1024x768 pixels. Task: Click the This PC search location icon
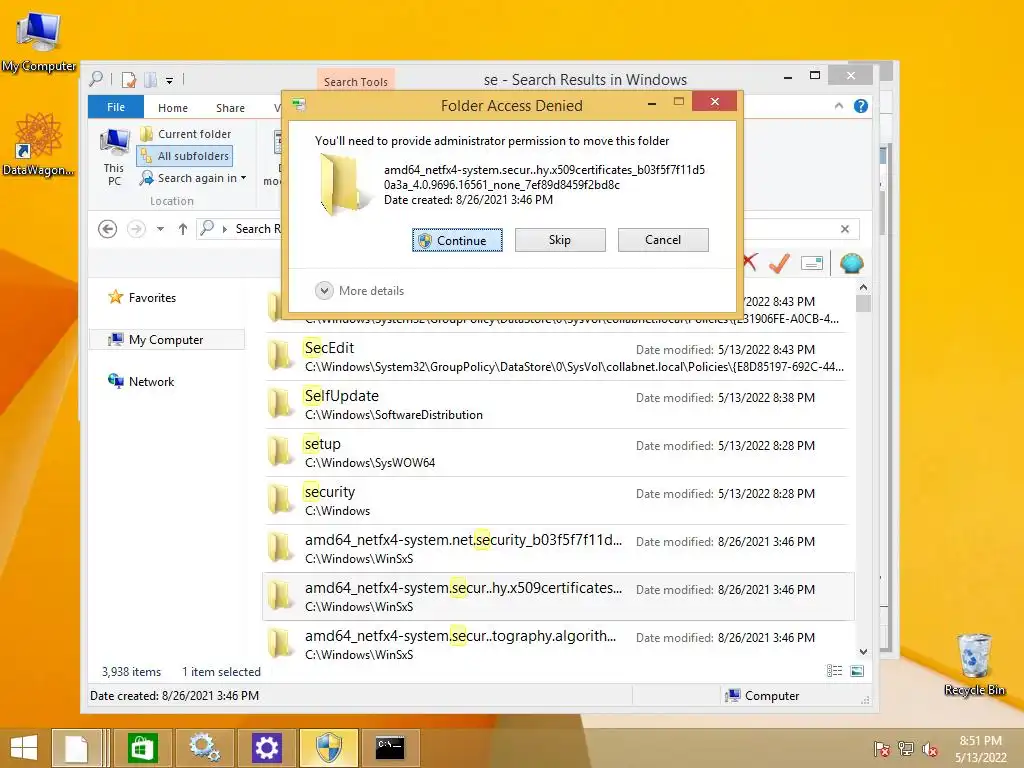click(x=114, y=157)
